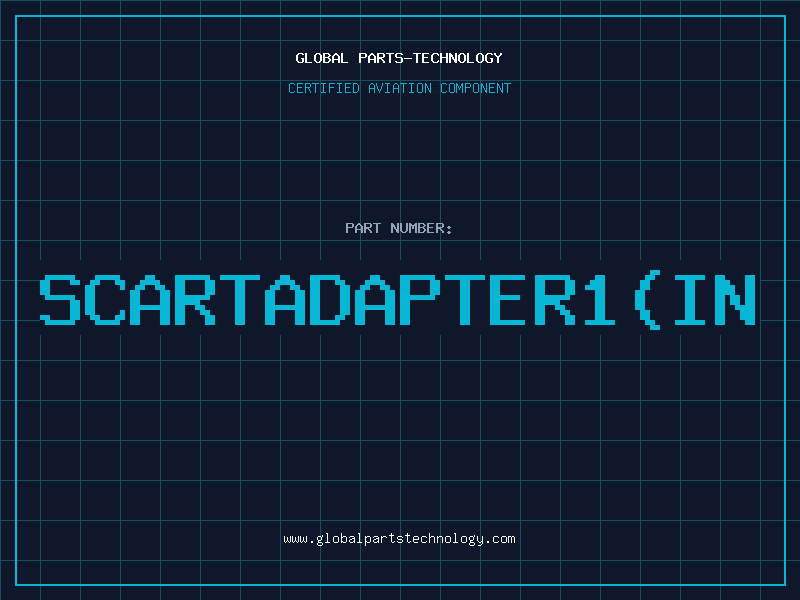Screen dimensions: 800x600
Task: Click the SCARTADAPTER1(IN part number text
Action: click(398, 300)
